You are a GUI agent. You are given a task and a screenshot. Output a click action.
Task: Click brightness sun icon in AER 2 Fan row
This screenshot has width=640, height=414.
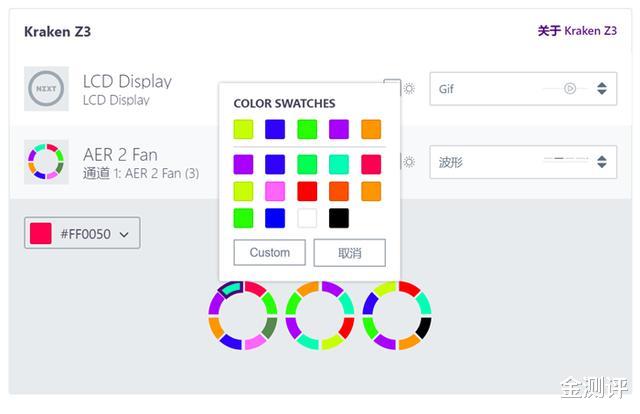pyautogui.click(x=409, y=162)
